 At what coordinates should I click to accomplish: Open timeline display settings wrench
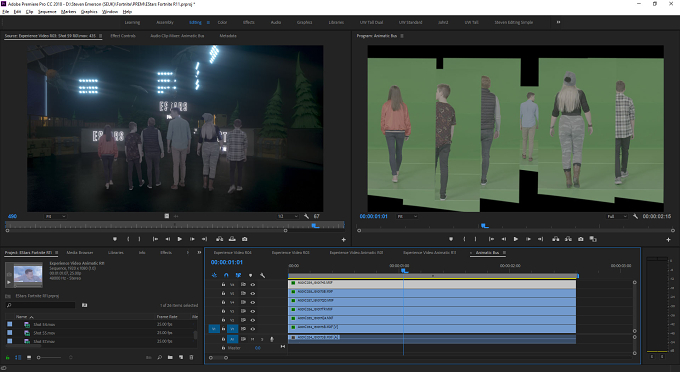point(262,275)
